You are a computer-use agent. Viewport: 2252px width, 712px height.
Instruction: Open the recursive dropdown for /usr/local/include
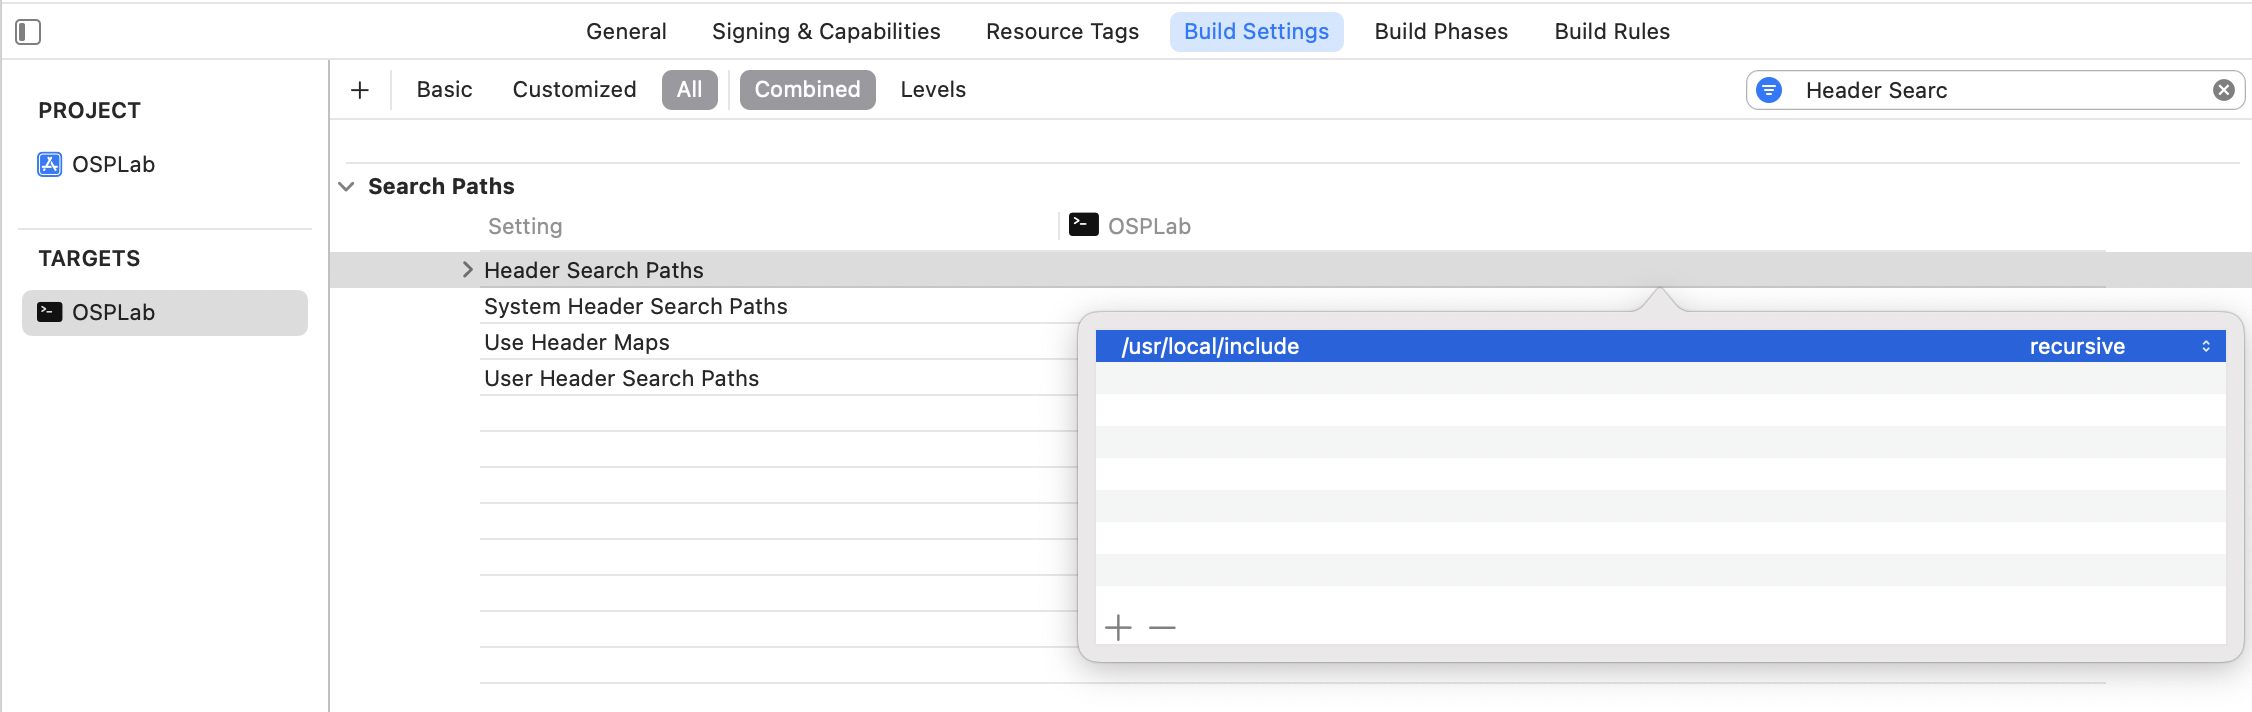click(x=2205, y=346)
